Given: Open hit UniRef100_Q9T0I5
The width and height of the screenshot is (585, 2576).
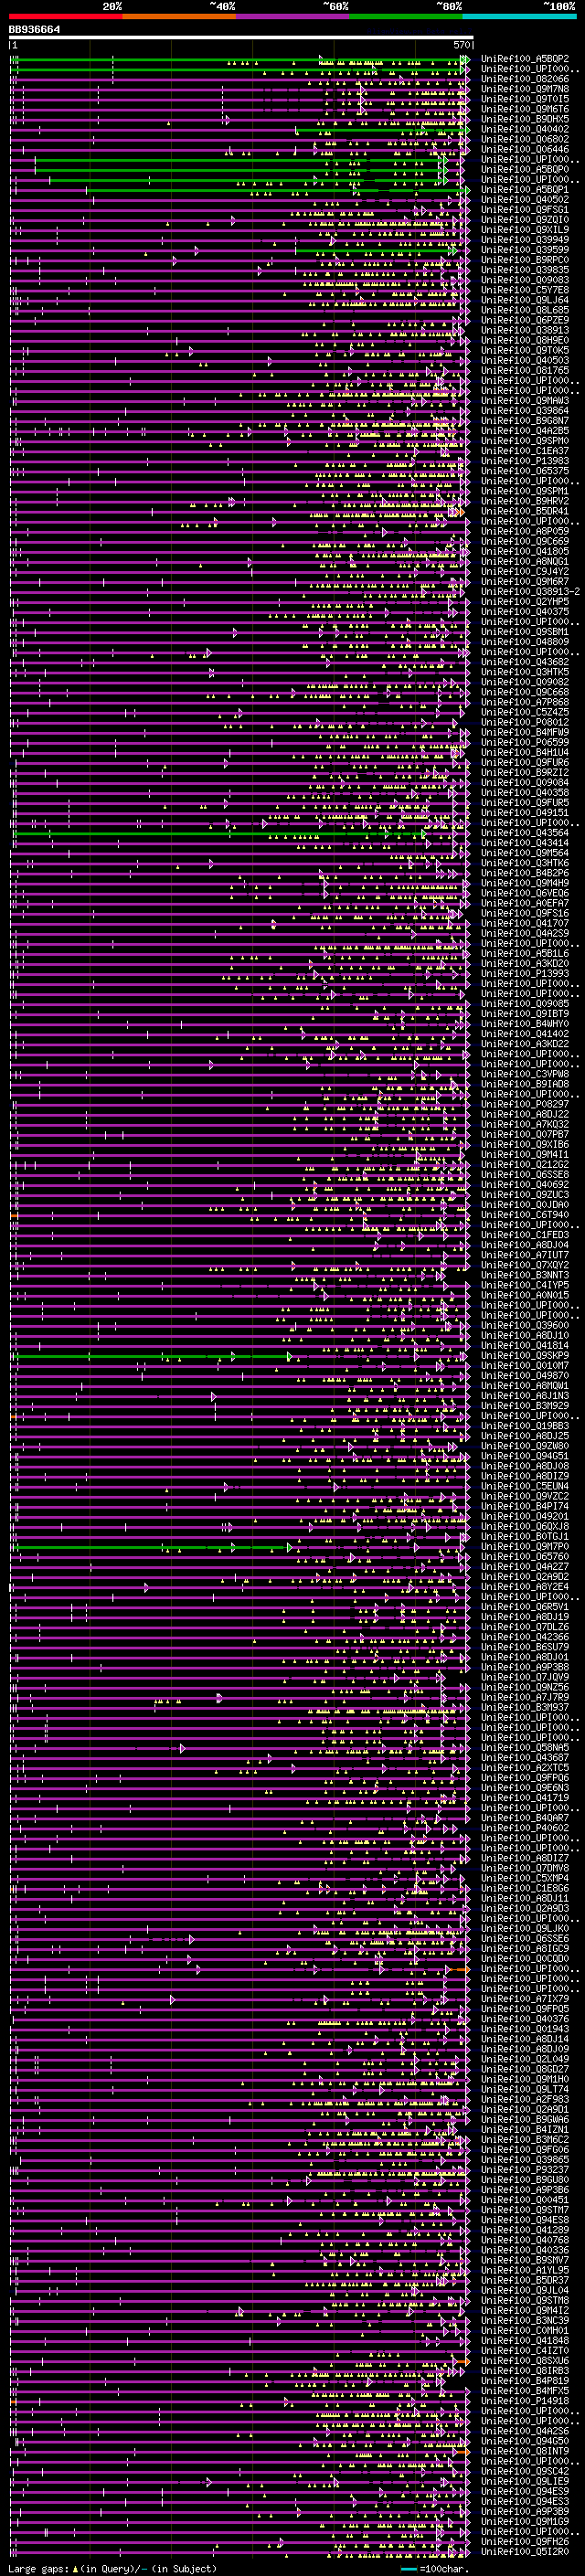Looking at the screenshot, I should 525,99.
